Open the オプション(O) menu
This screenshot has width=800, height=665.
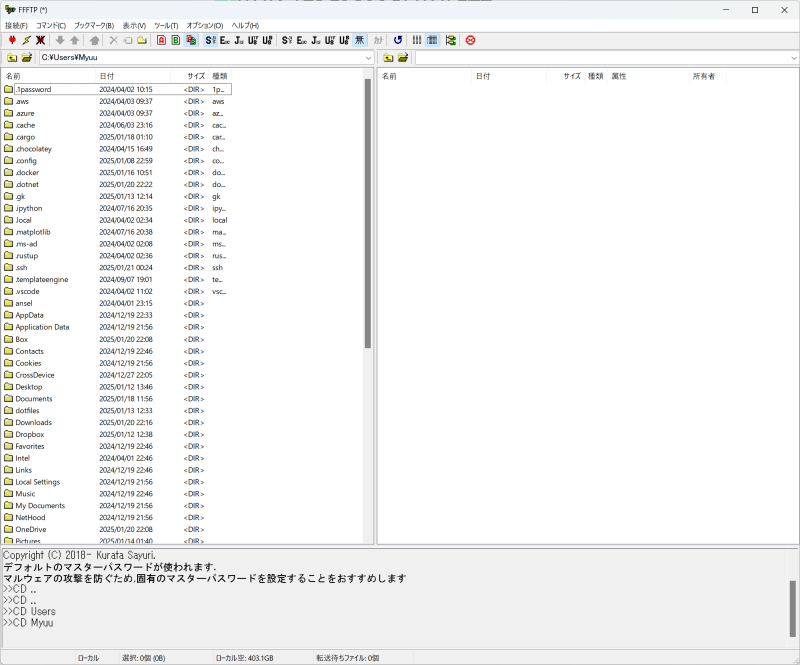coord(205,25)
